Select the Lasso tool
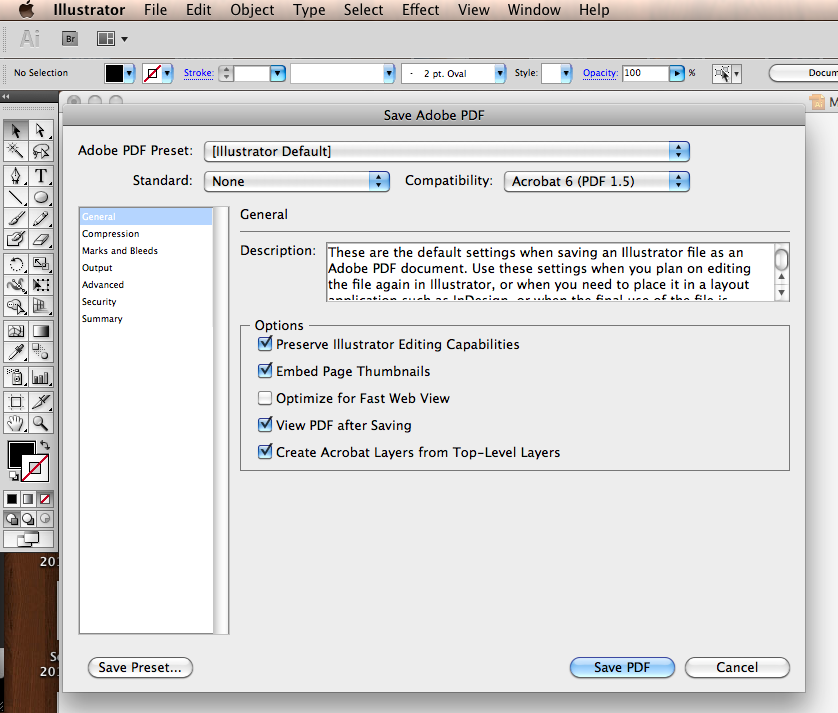 (x=41, y=151)
